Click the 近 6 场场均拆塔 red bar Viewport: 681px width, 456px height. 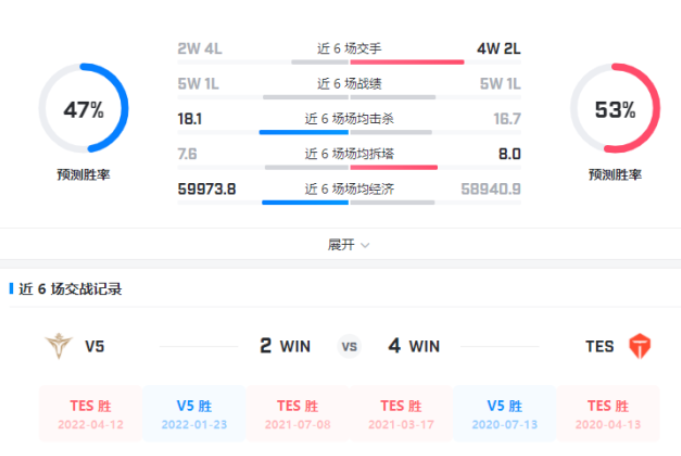tap(394, 168)
